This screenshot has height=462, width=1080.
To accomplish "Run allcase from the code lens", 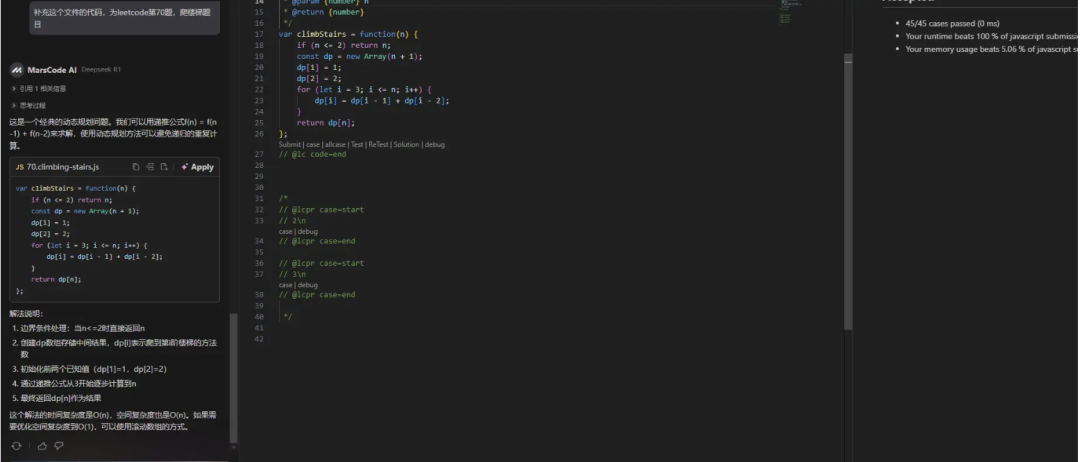I will pos(333,144).
